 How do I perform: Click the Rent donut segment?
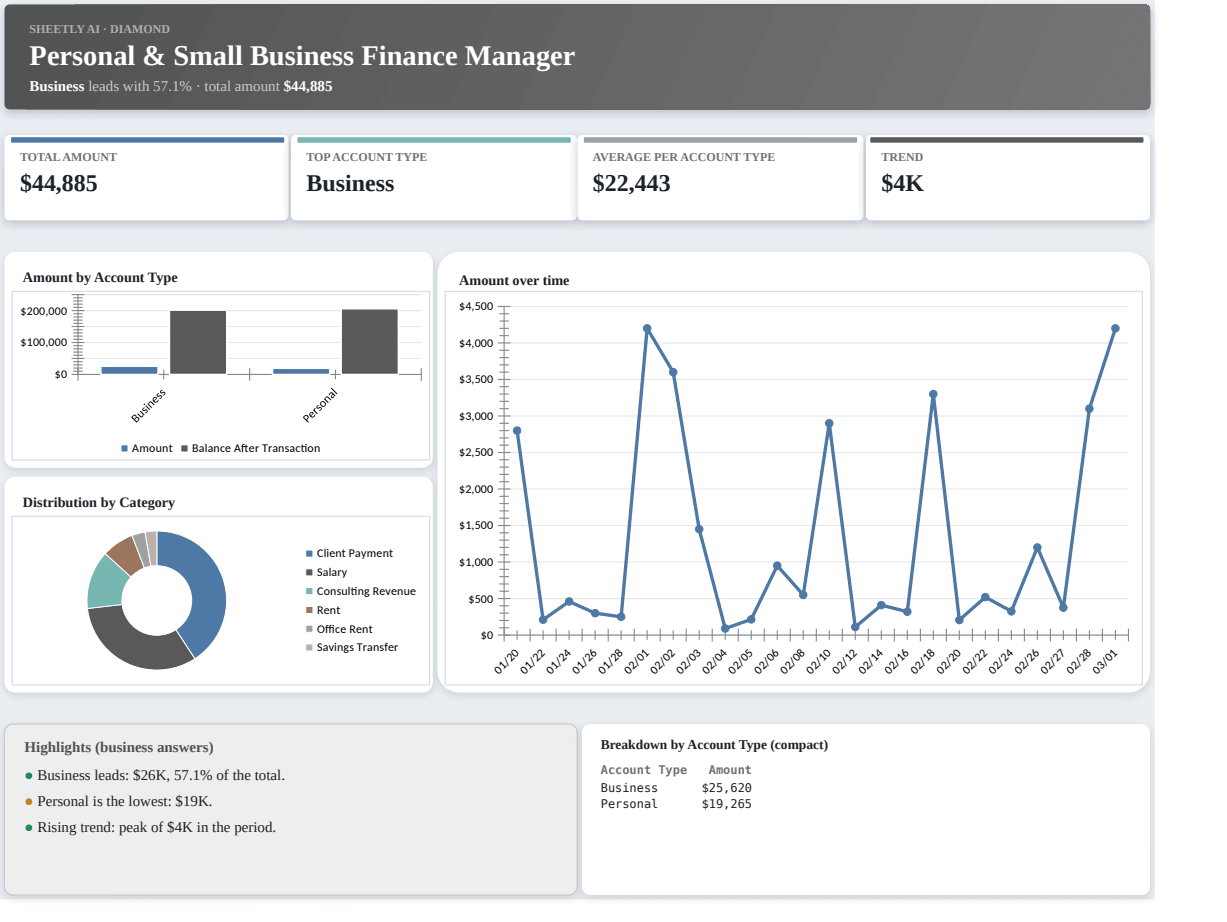(x=124, y=555)
